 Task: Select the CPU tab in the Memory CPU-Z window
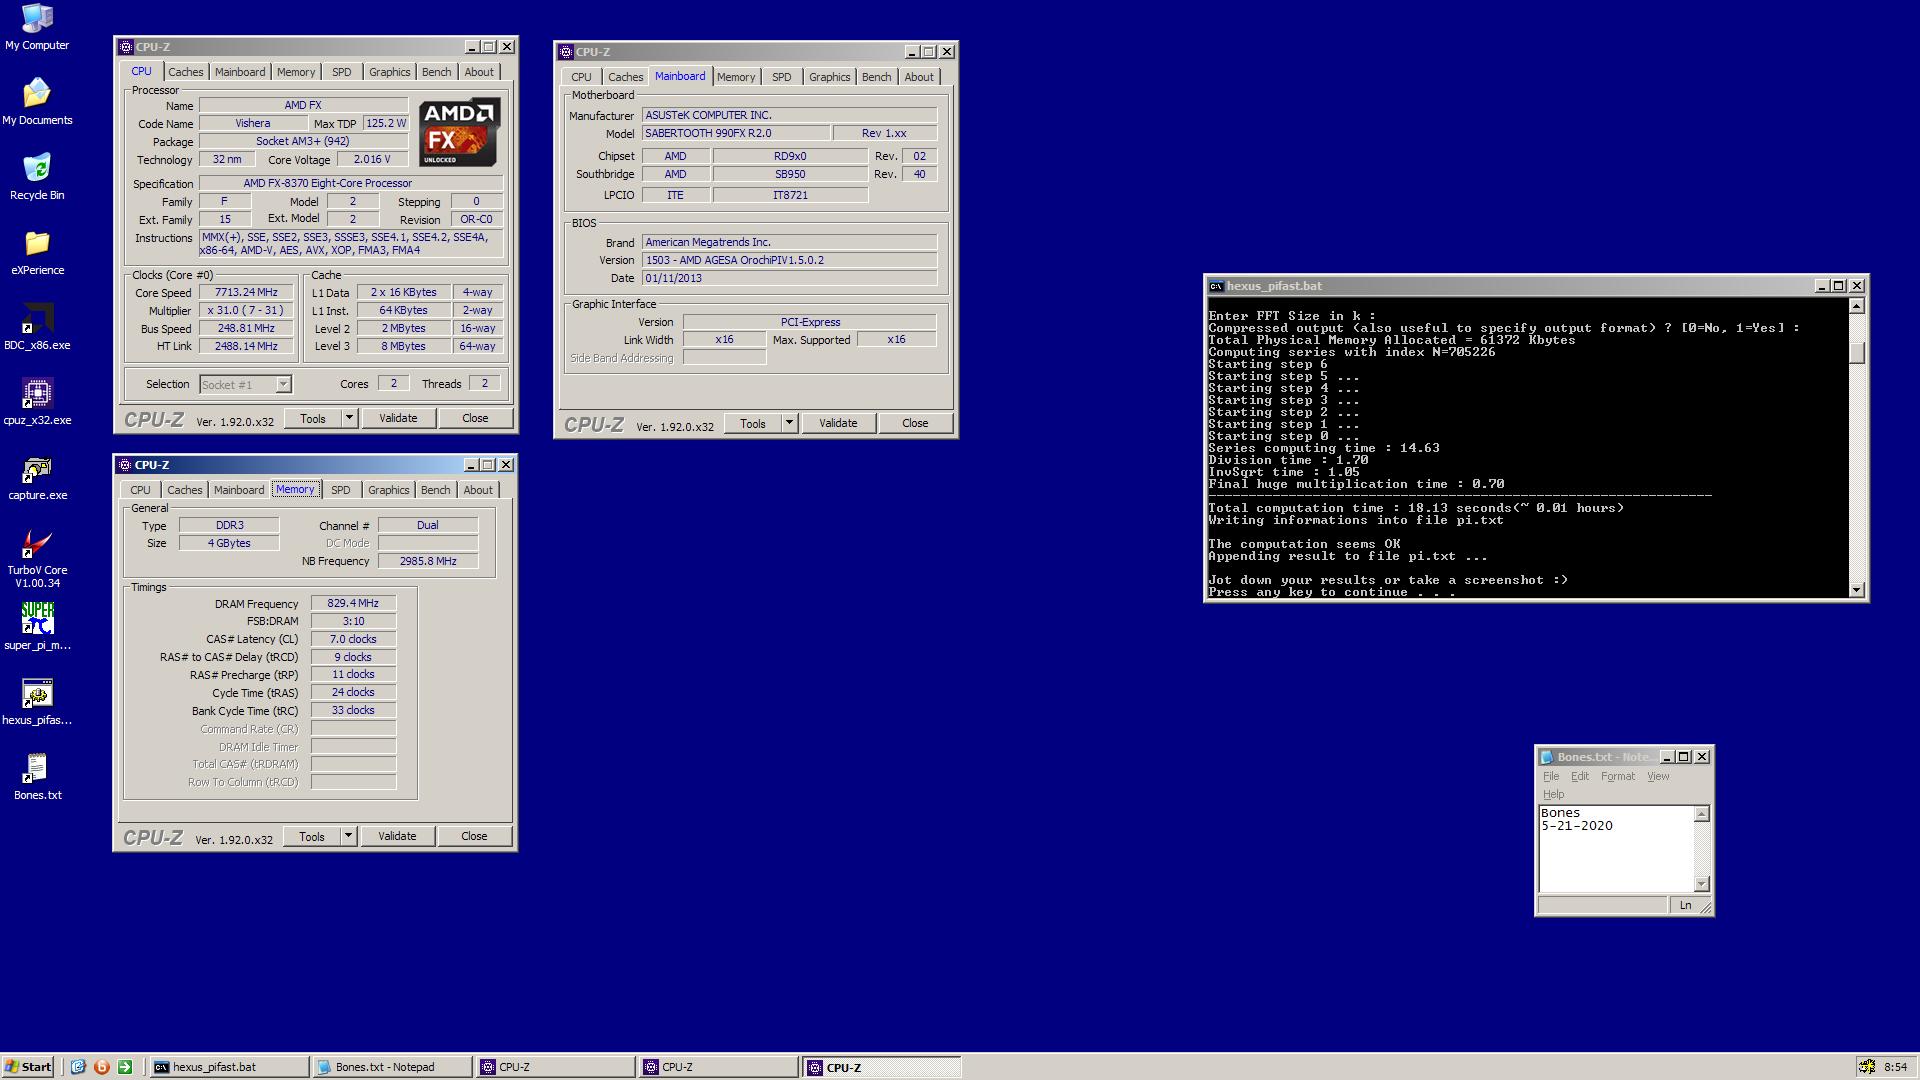point(140,490)
